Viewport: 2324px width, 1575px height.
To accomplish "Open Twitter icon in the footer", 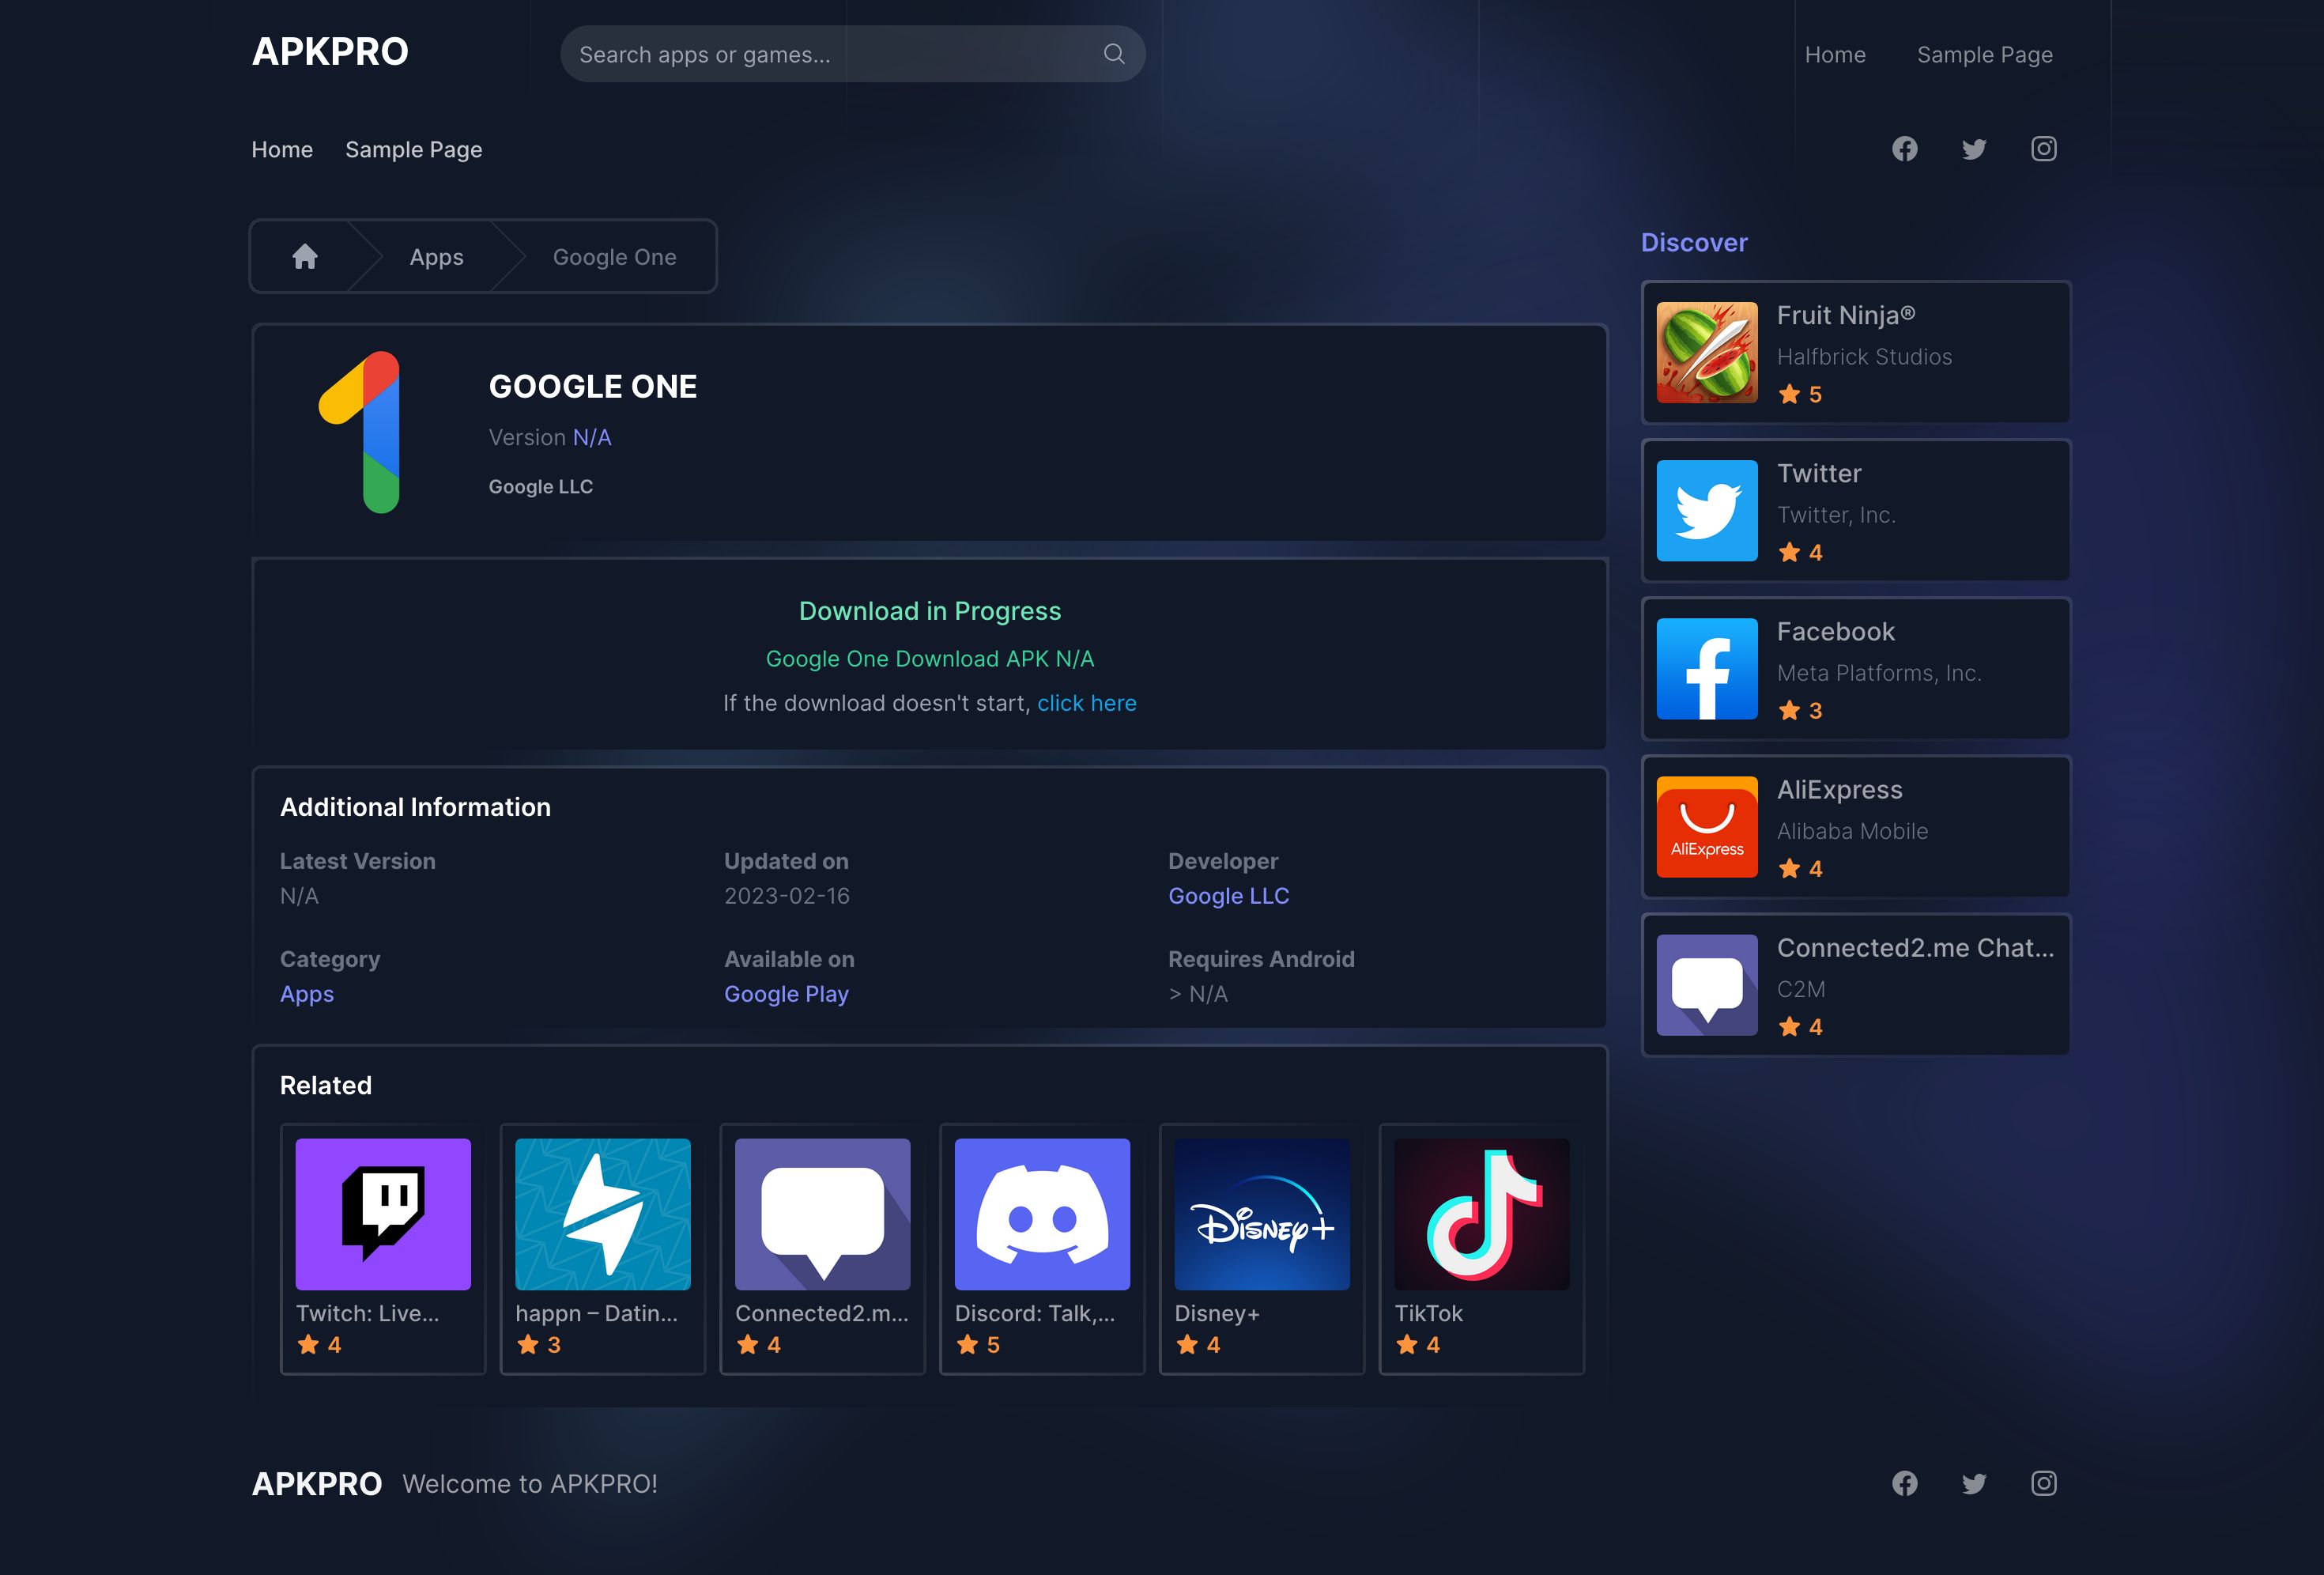I will [1974, 1483].
